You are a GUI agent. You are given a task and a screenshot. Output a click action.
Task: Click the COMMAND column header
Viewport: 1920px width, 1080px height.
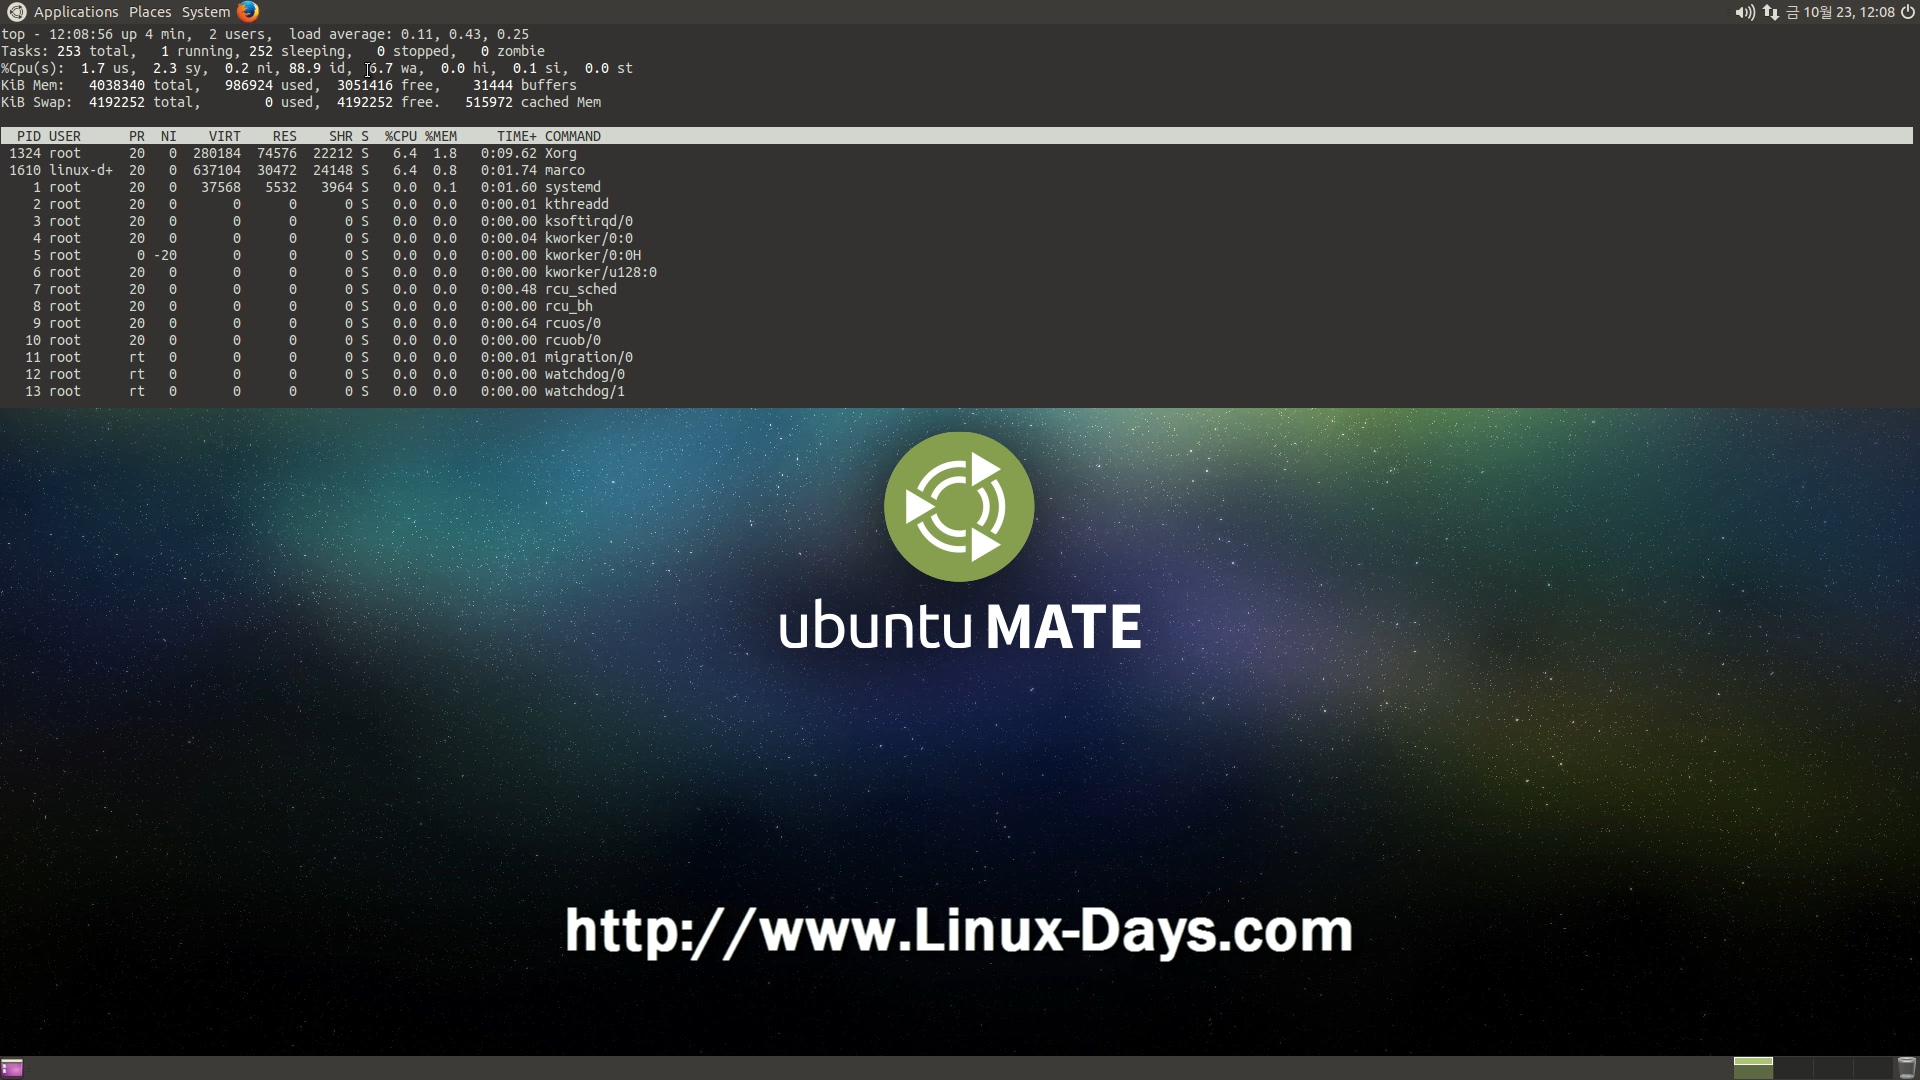573,136
